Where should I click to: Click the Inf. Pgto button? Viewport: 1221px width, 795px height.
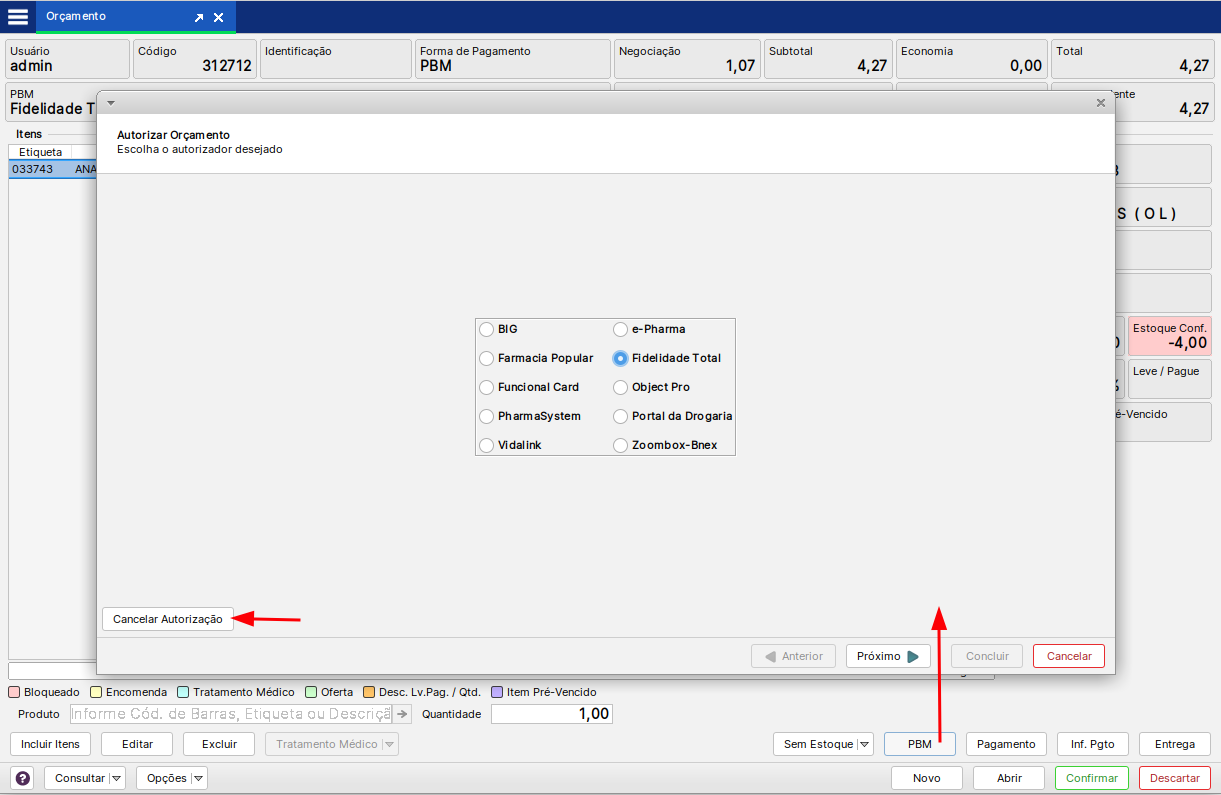[1093, 744]
